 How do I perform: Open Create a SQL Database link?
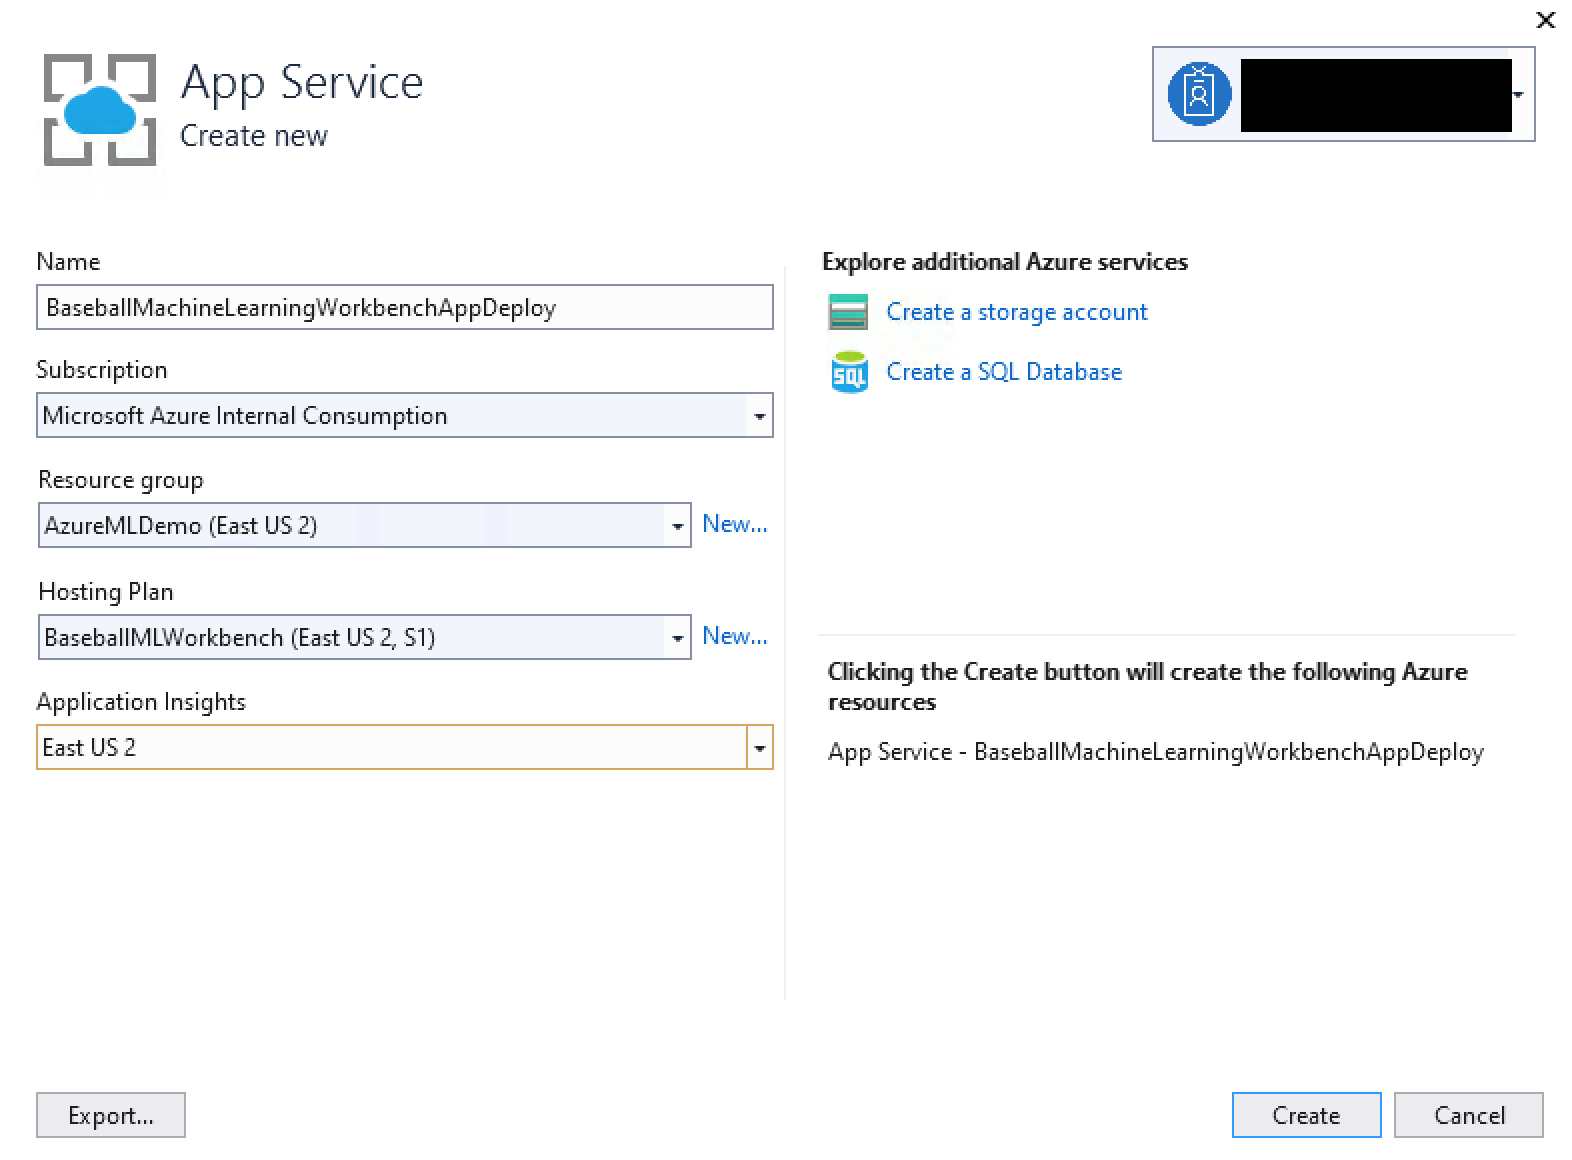tap(1004, 372)
